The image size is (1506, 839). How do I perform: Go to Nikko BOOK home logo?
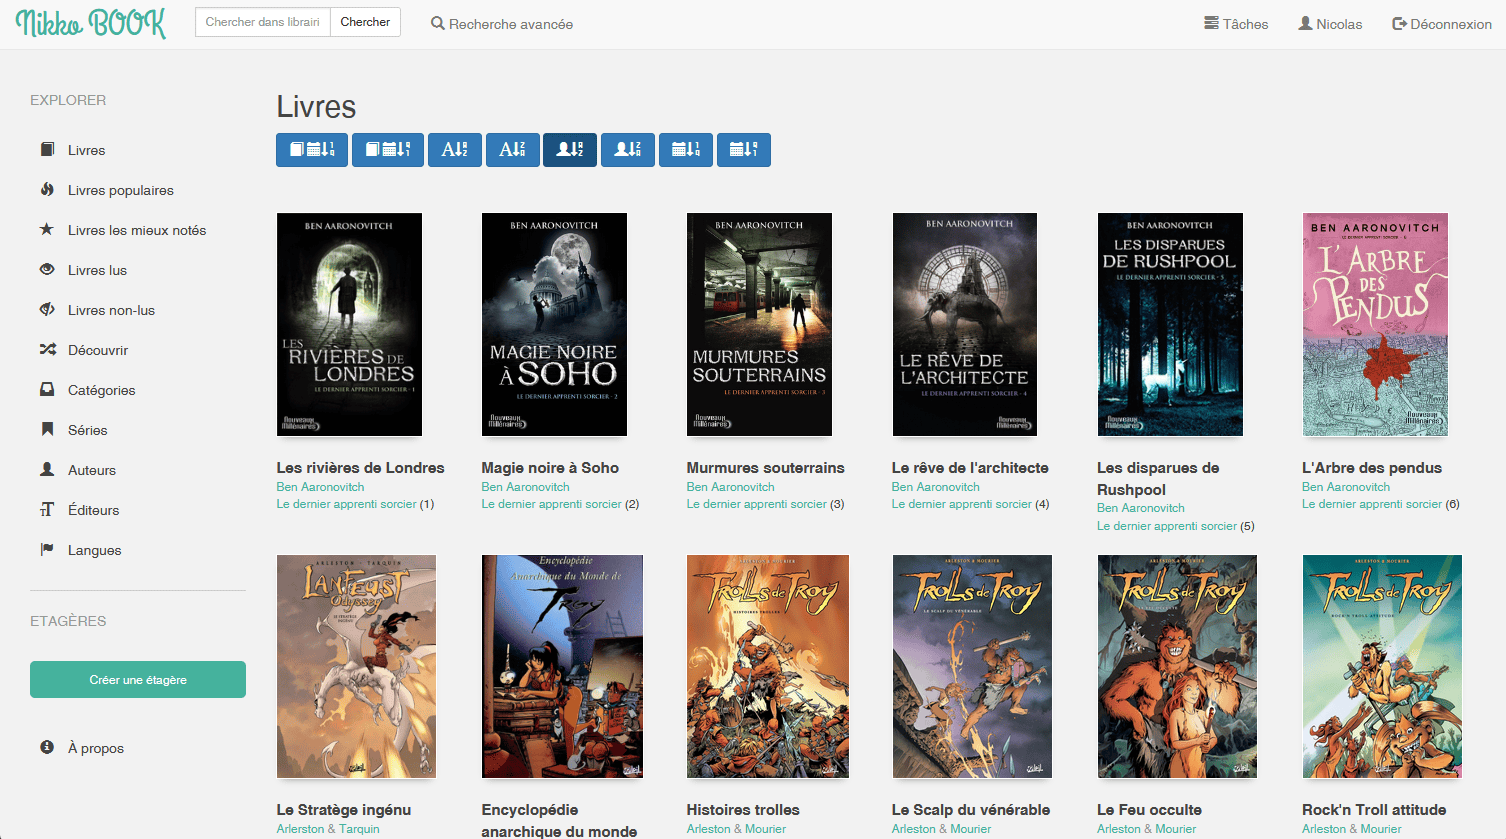pyautogui.click(x=91, y=24)
